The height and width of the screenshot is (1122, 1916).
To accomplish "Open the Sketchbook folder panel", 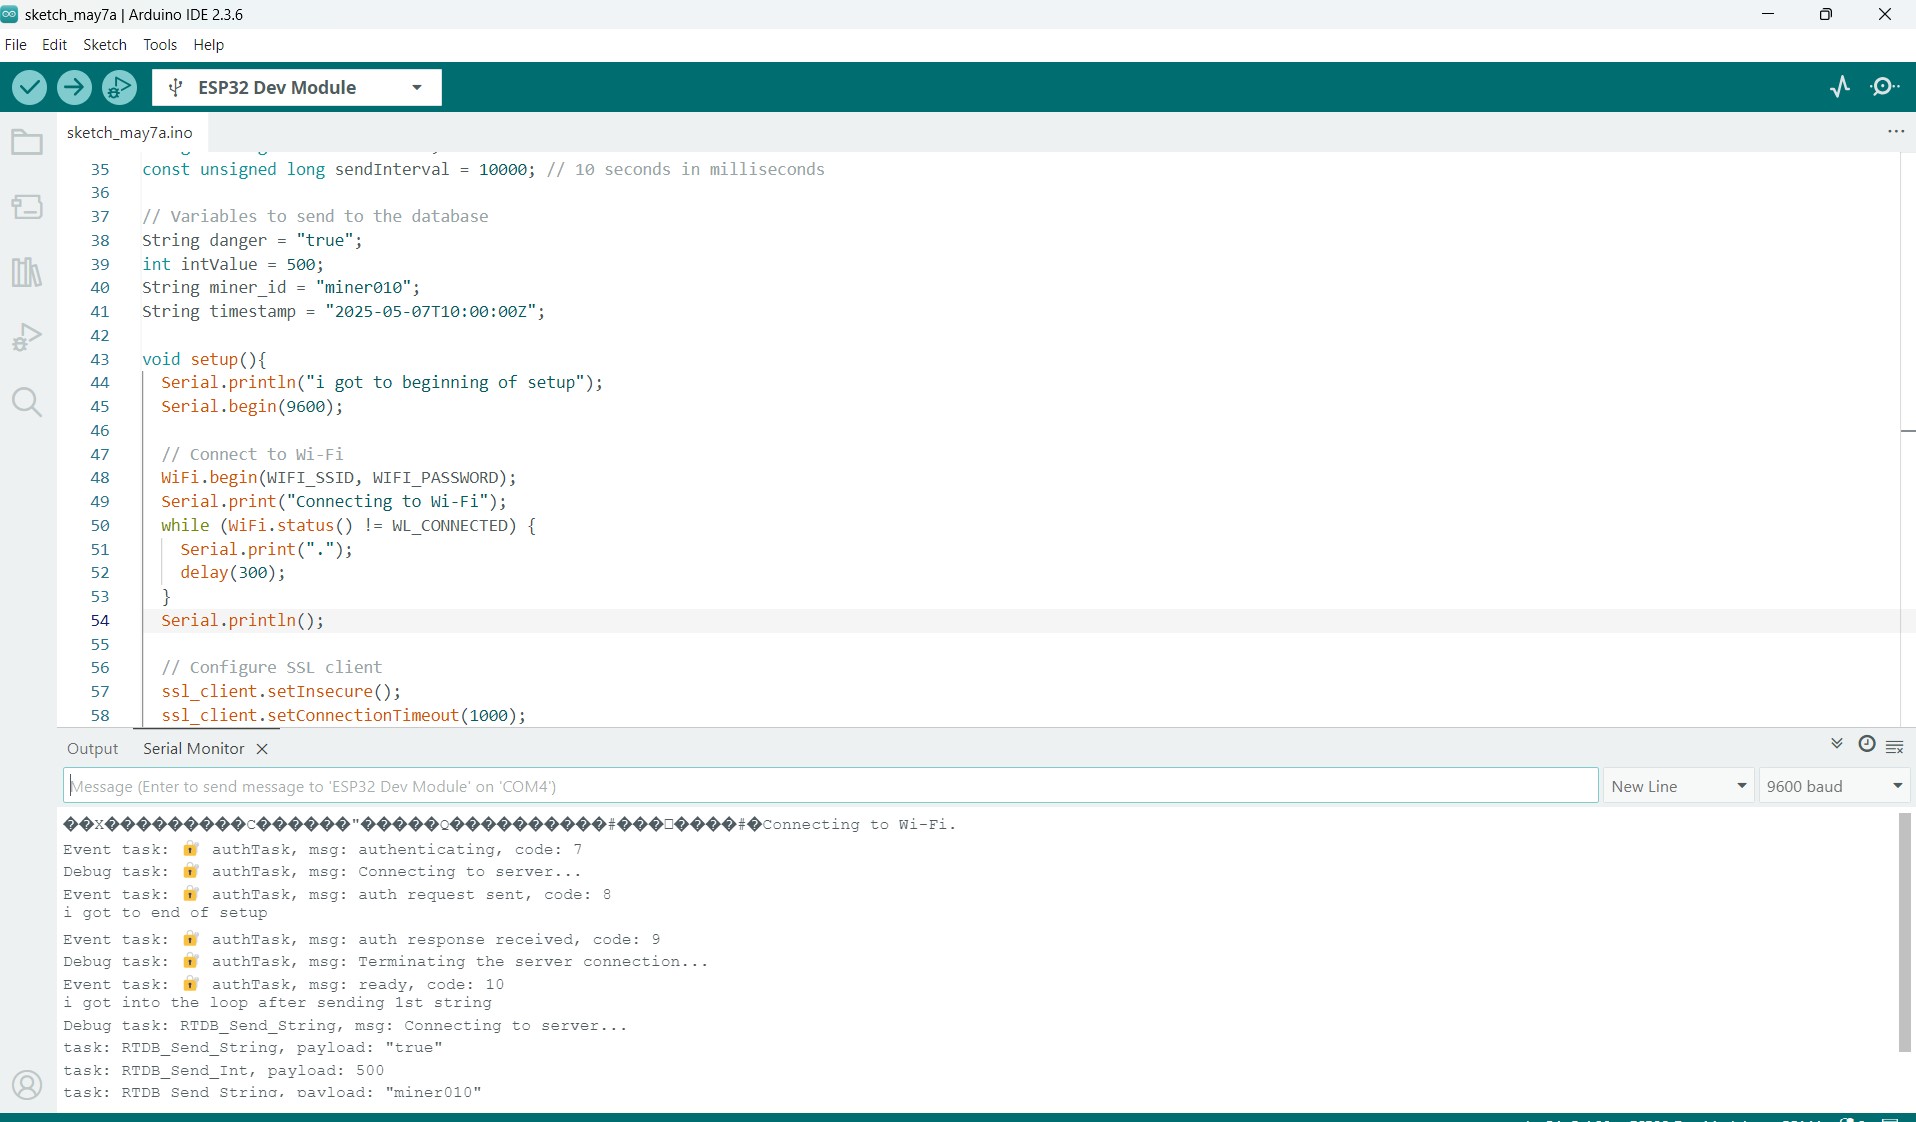I will tap(27, 143).
